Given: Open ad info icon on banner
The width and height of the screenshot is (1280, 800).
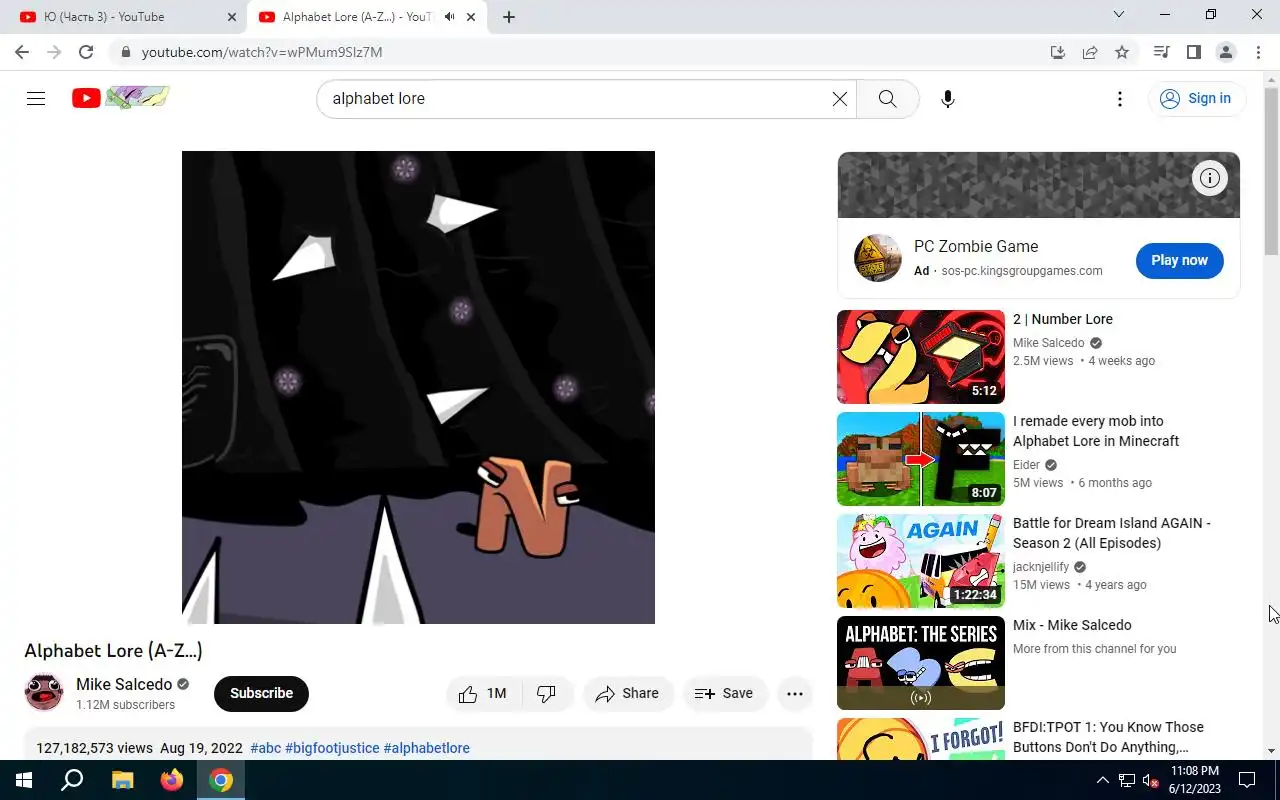Looking at the screenshot, I should tap(1210, 178).
